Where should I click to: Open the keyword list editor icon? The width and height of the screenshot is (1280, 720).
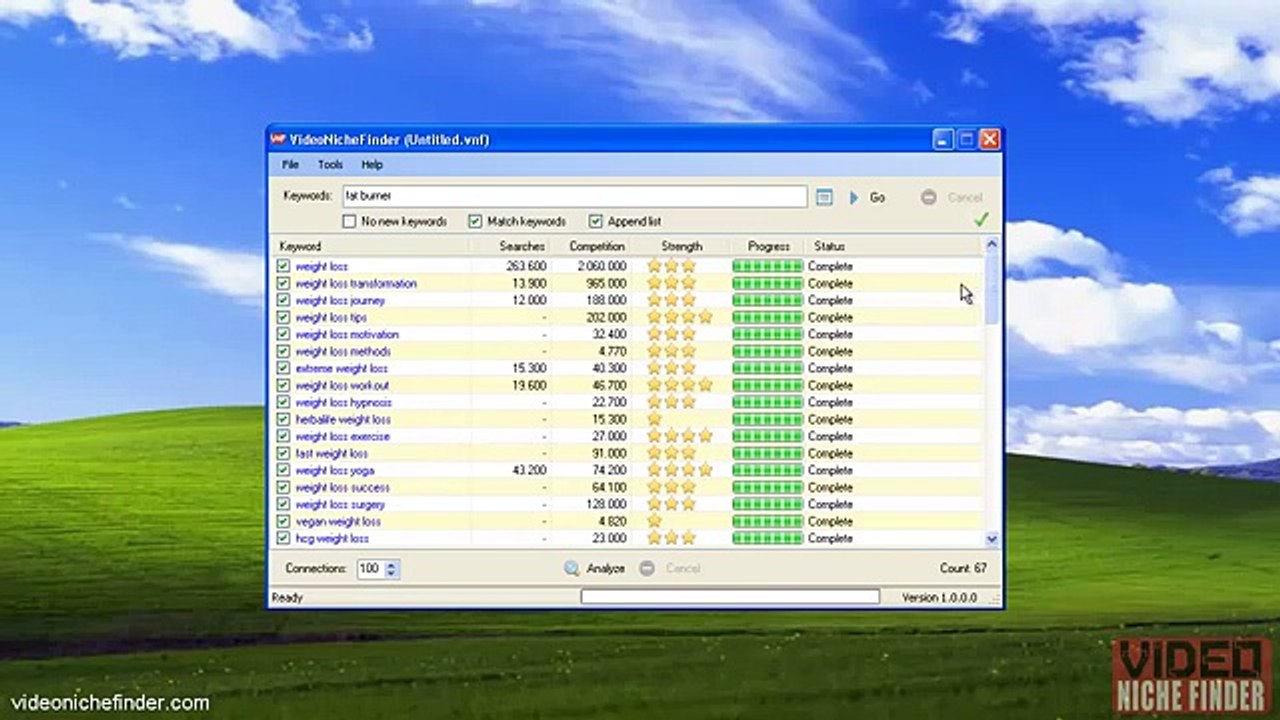pos(824,198)
